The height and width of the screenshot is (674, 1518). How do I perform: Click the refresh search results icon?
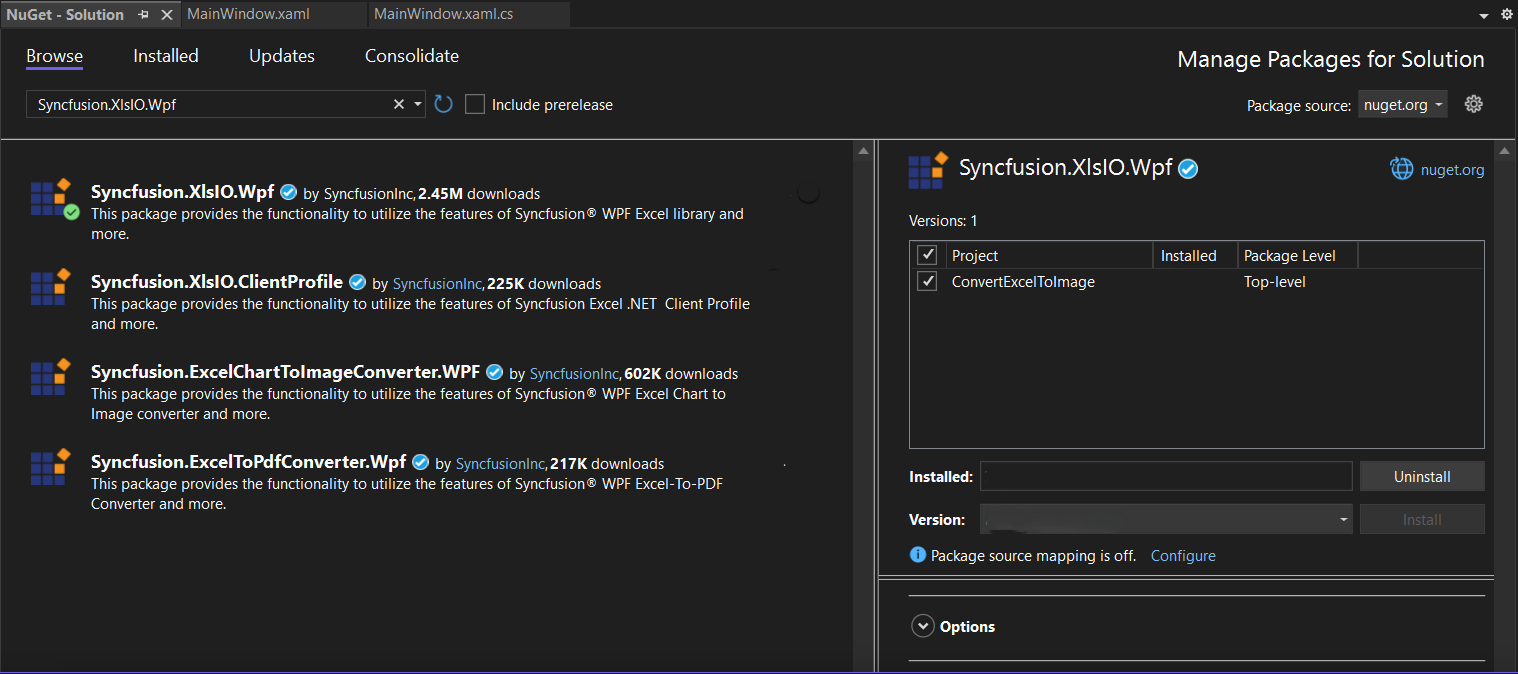pos(443,103)
